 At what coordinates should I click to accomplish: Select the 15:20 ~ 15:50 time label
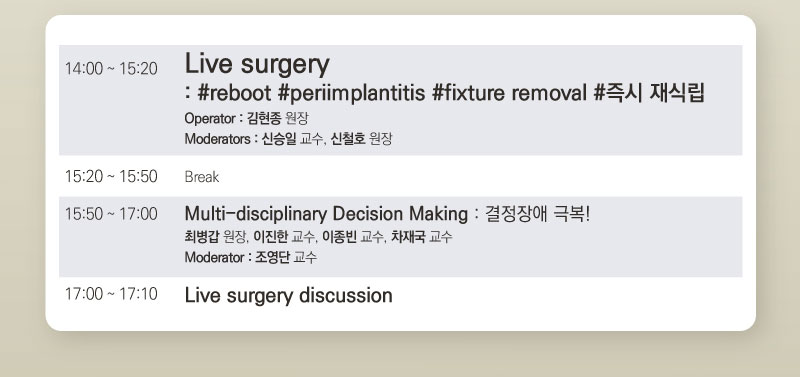tap(111, 177)
